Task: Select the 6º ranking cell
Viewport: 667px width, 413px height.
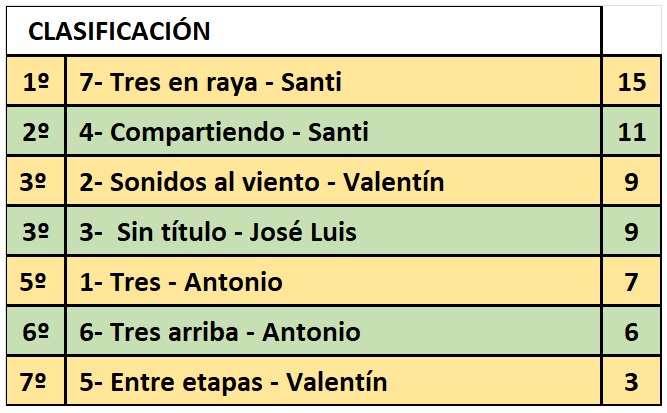Action: click(x=35, y=332)
